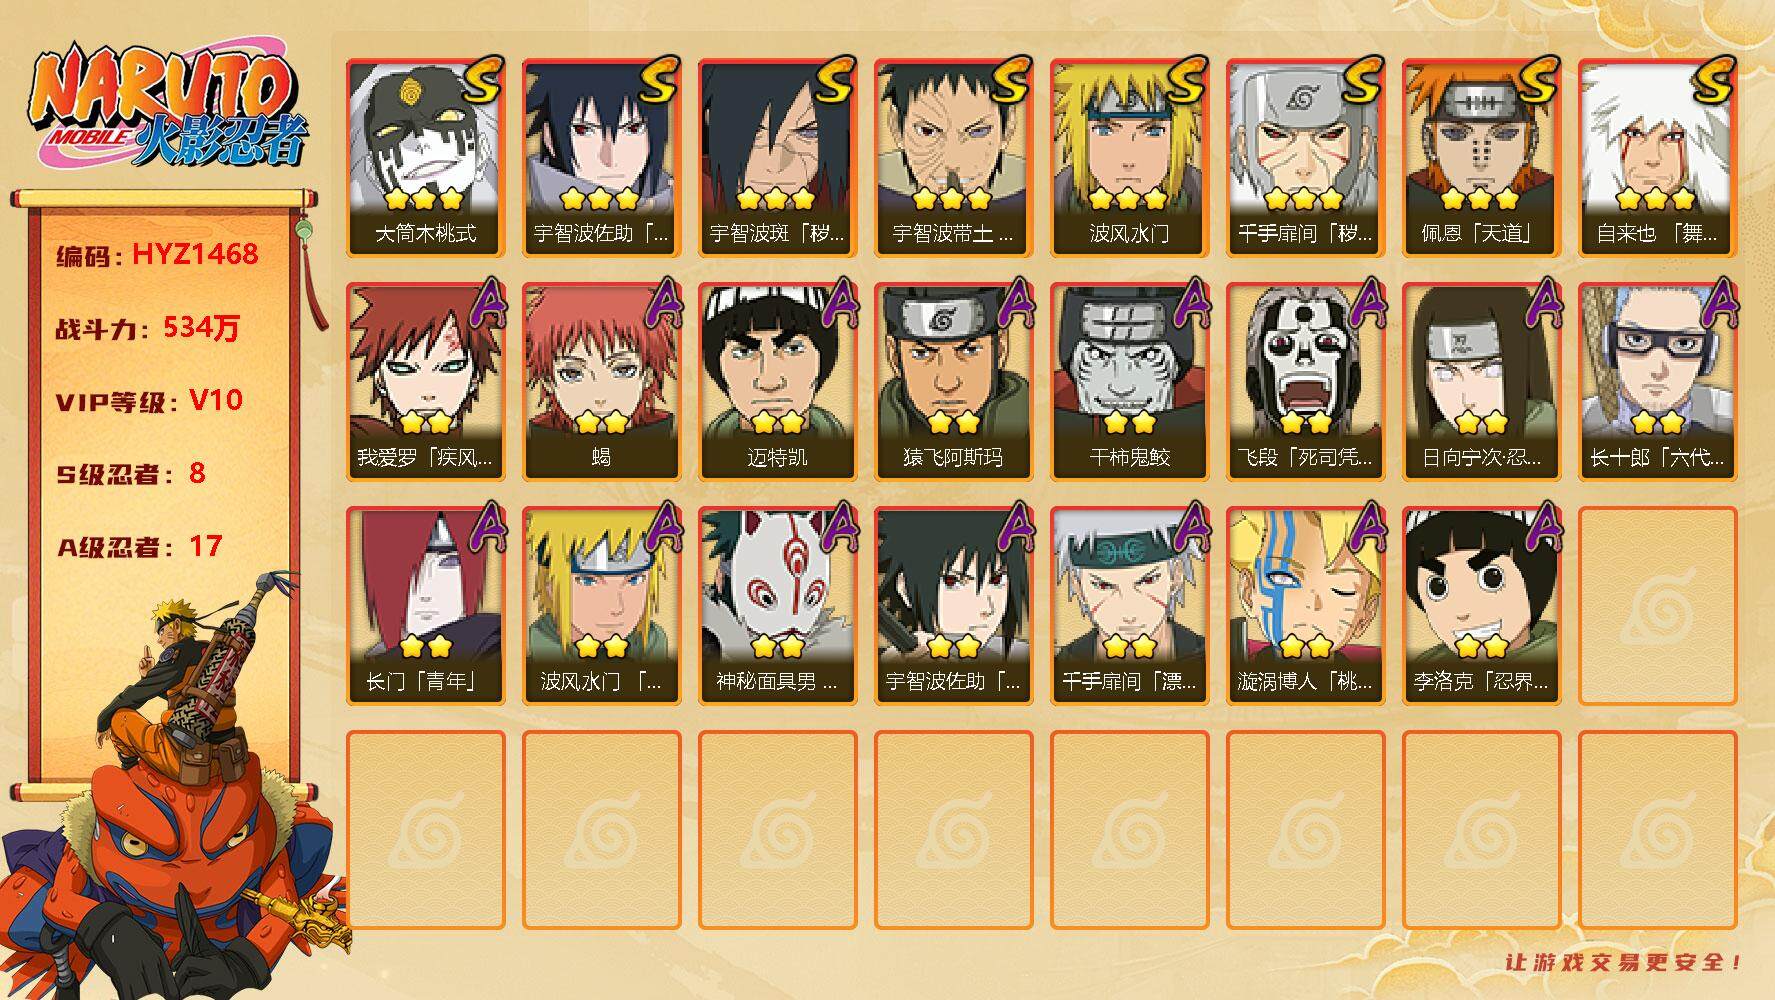Click the A rank badge on 我爱罗 card

tap(484, 304)
